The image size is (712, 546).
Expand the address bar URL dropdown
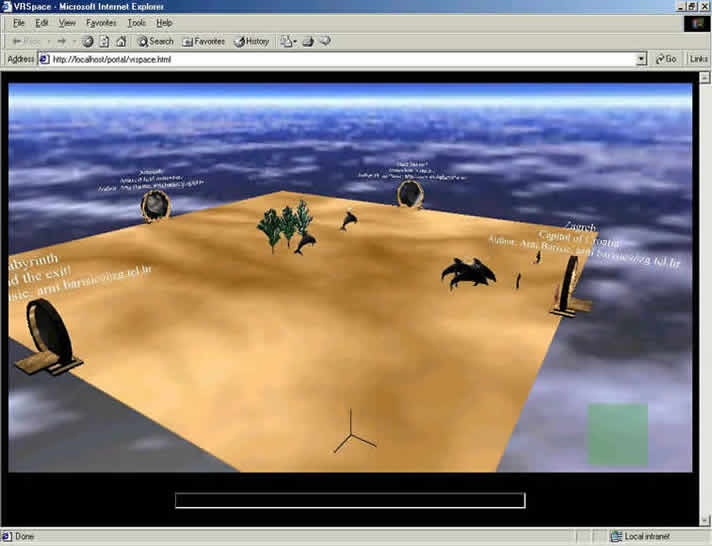point(641,59)
